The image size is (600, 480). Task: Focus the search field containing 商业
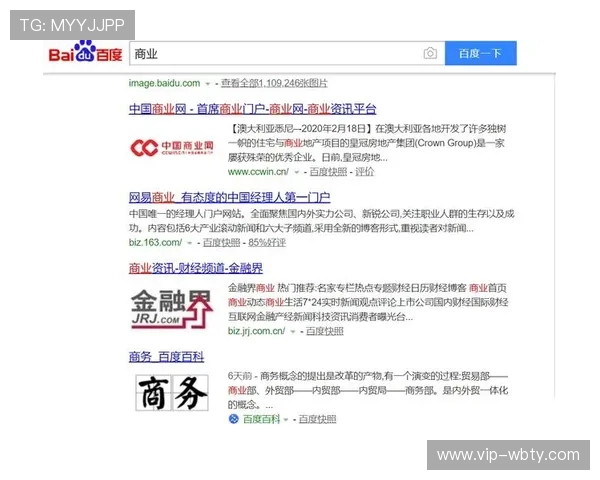pos(287,53)
